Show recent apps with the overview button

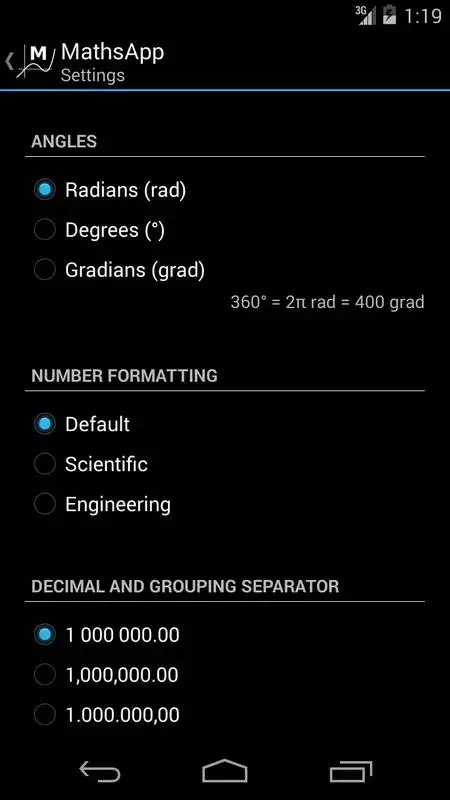click(351, 771)
